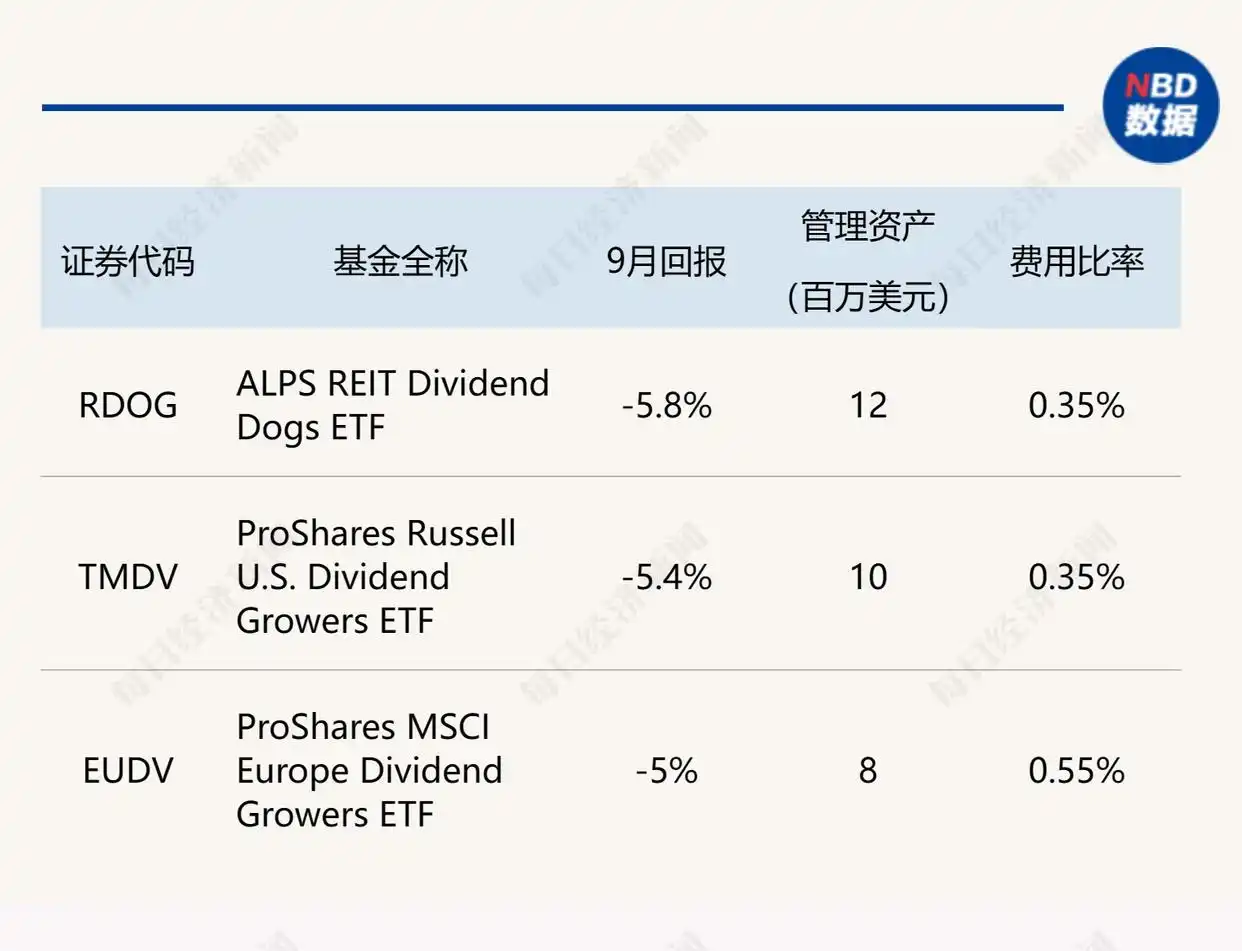Click the NBD 数据 logo badge
The width and height of the screenshot is (1242, 951).
coord(1160,105)
